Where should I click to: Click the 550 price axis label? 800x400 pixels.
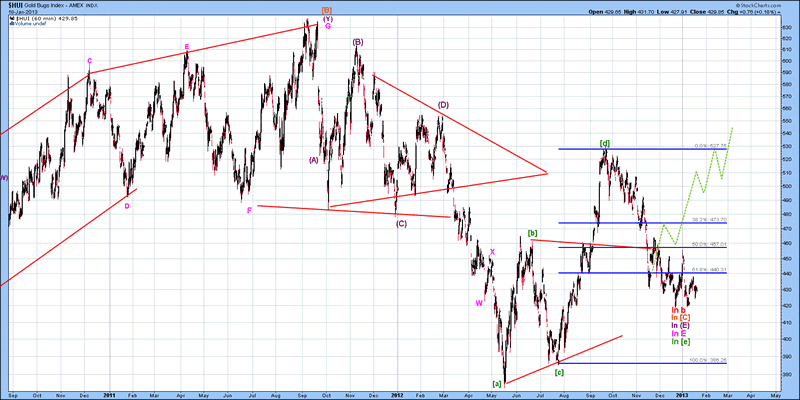pyautogui.click(x=786, y=122)
